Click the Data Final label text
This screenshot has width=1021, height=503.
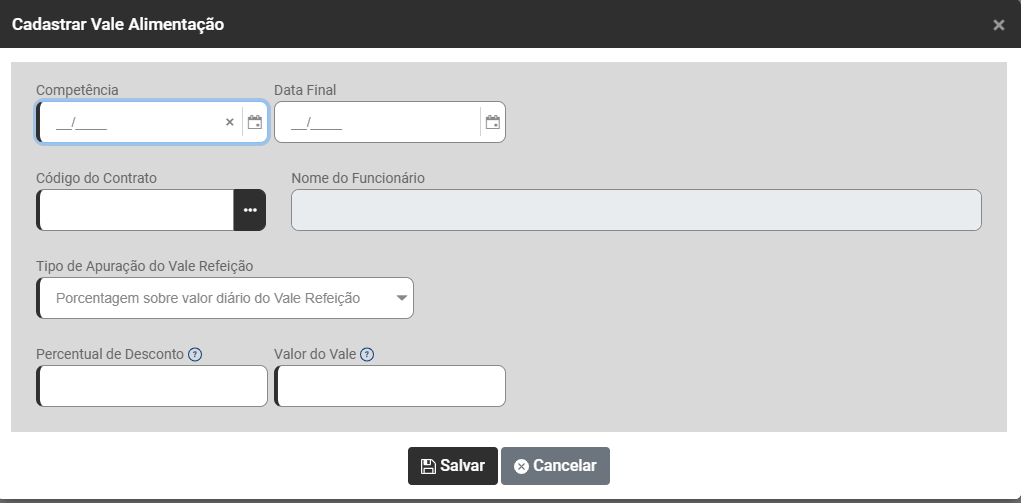(x=305, y=90)
